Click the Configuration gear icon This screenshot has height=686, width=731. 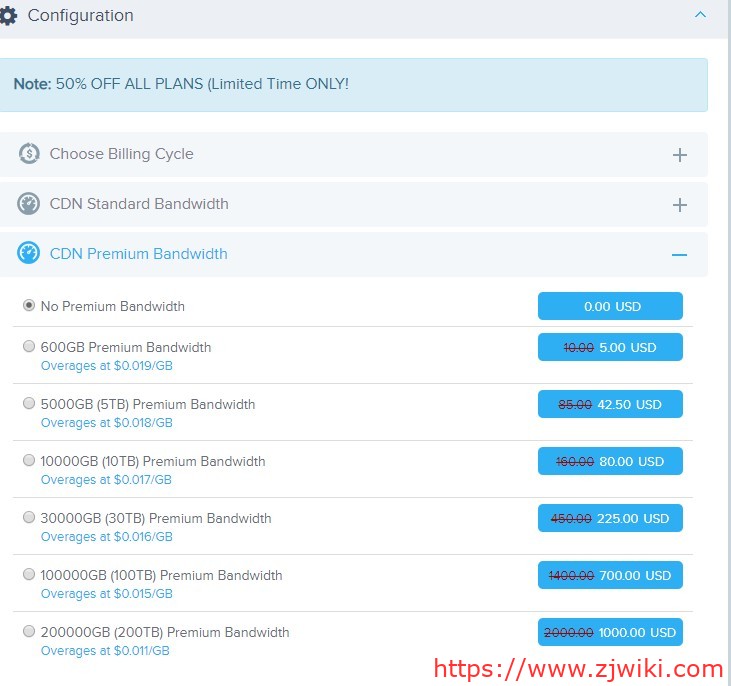[x=7, y=16]
